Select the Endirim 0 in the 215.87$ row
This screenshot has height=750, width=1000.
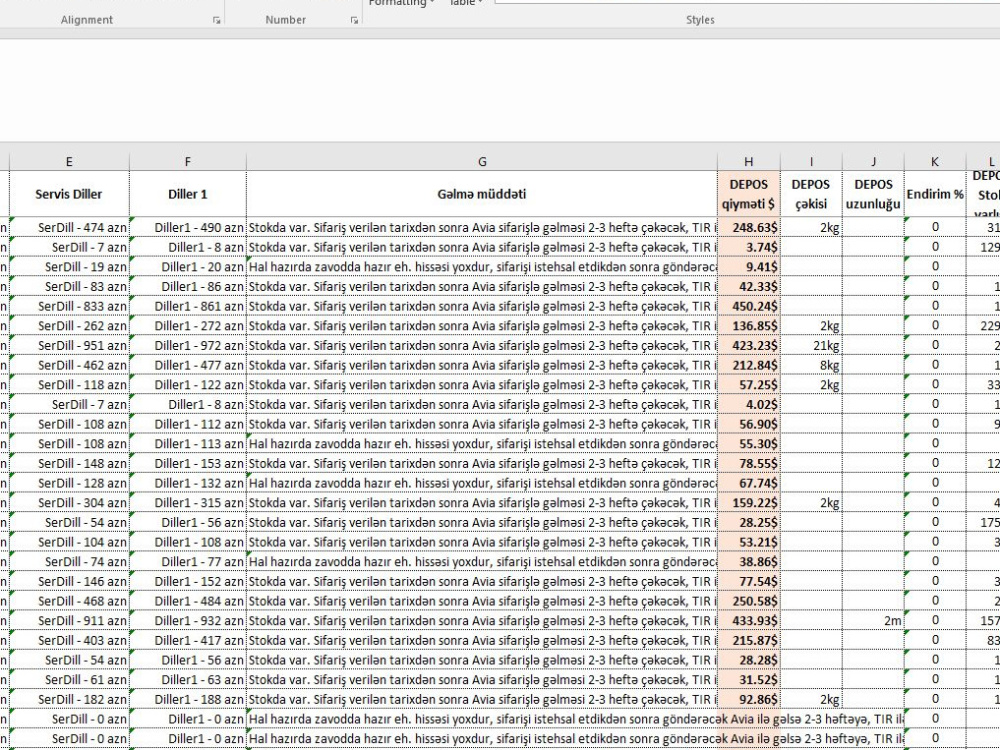click(x=935, y=640)
